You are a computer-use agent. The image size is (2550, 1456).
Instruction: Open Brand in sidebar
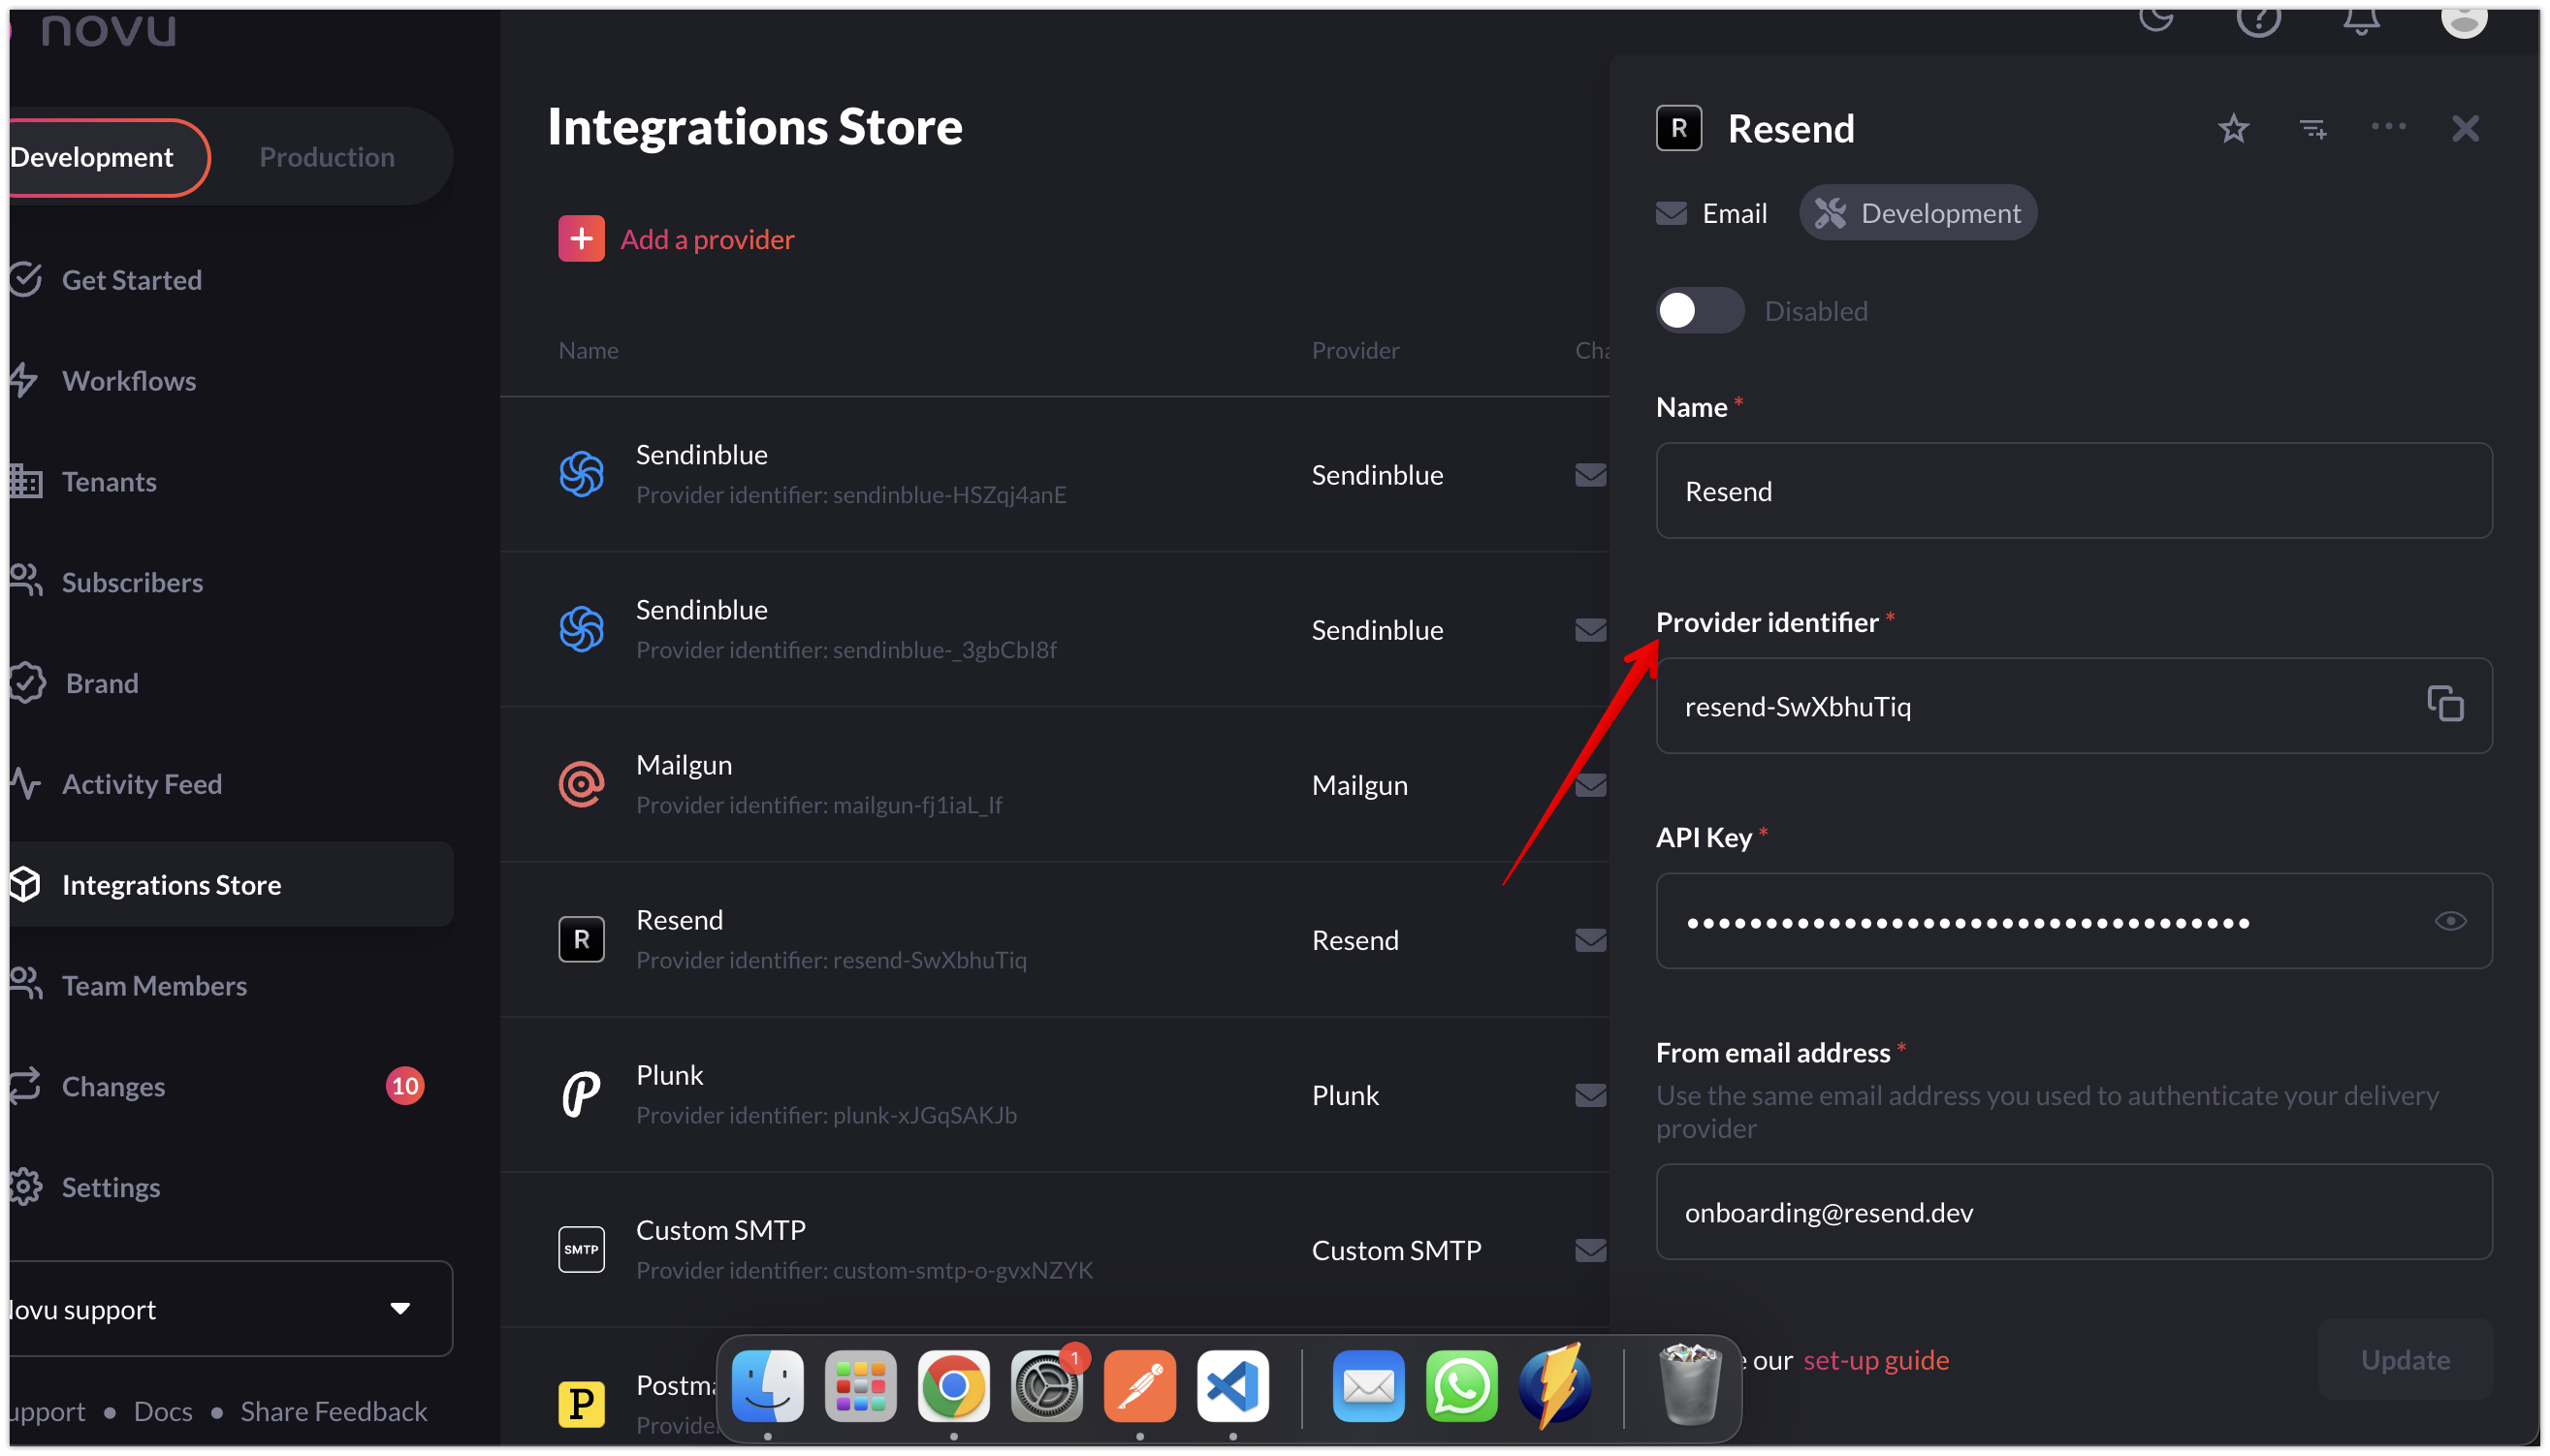point(102,683)
